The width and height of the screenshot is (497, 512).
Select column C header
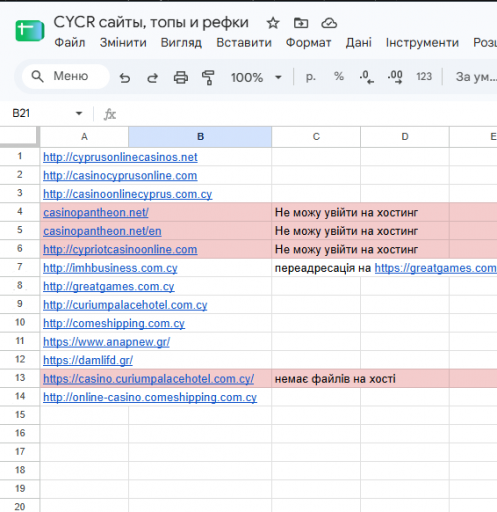[316, 137]
